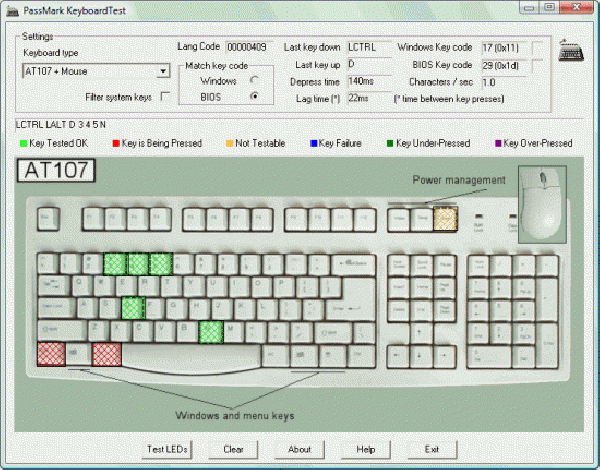
Task: Enable the Filter system keys checkbox
Action: point(165,96)
